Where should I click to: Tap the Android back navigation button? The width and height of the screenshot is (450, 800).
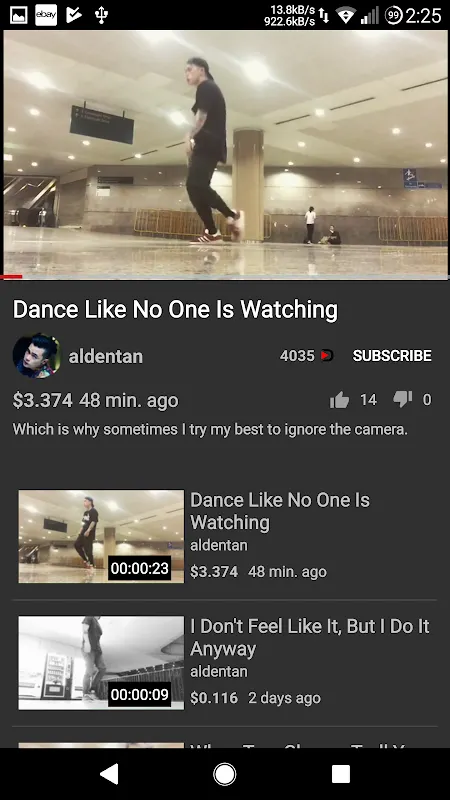109,774
